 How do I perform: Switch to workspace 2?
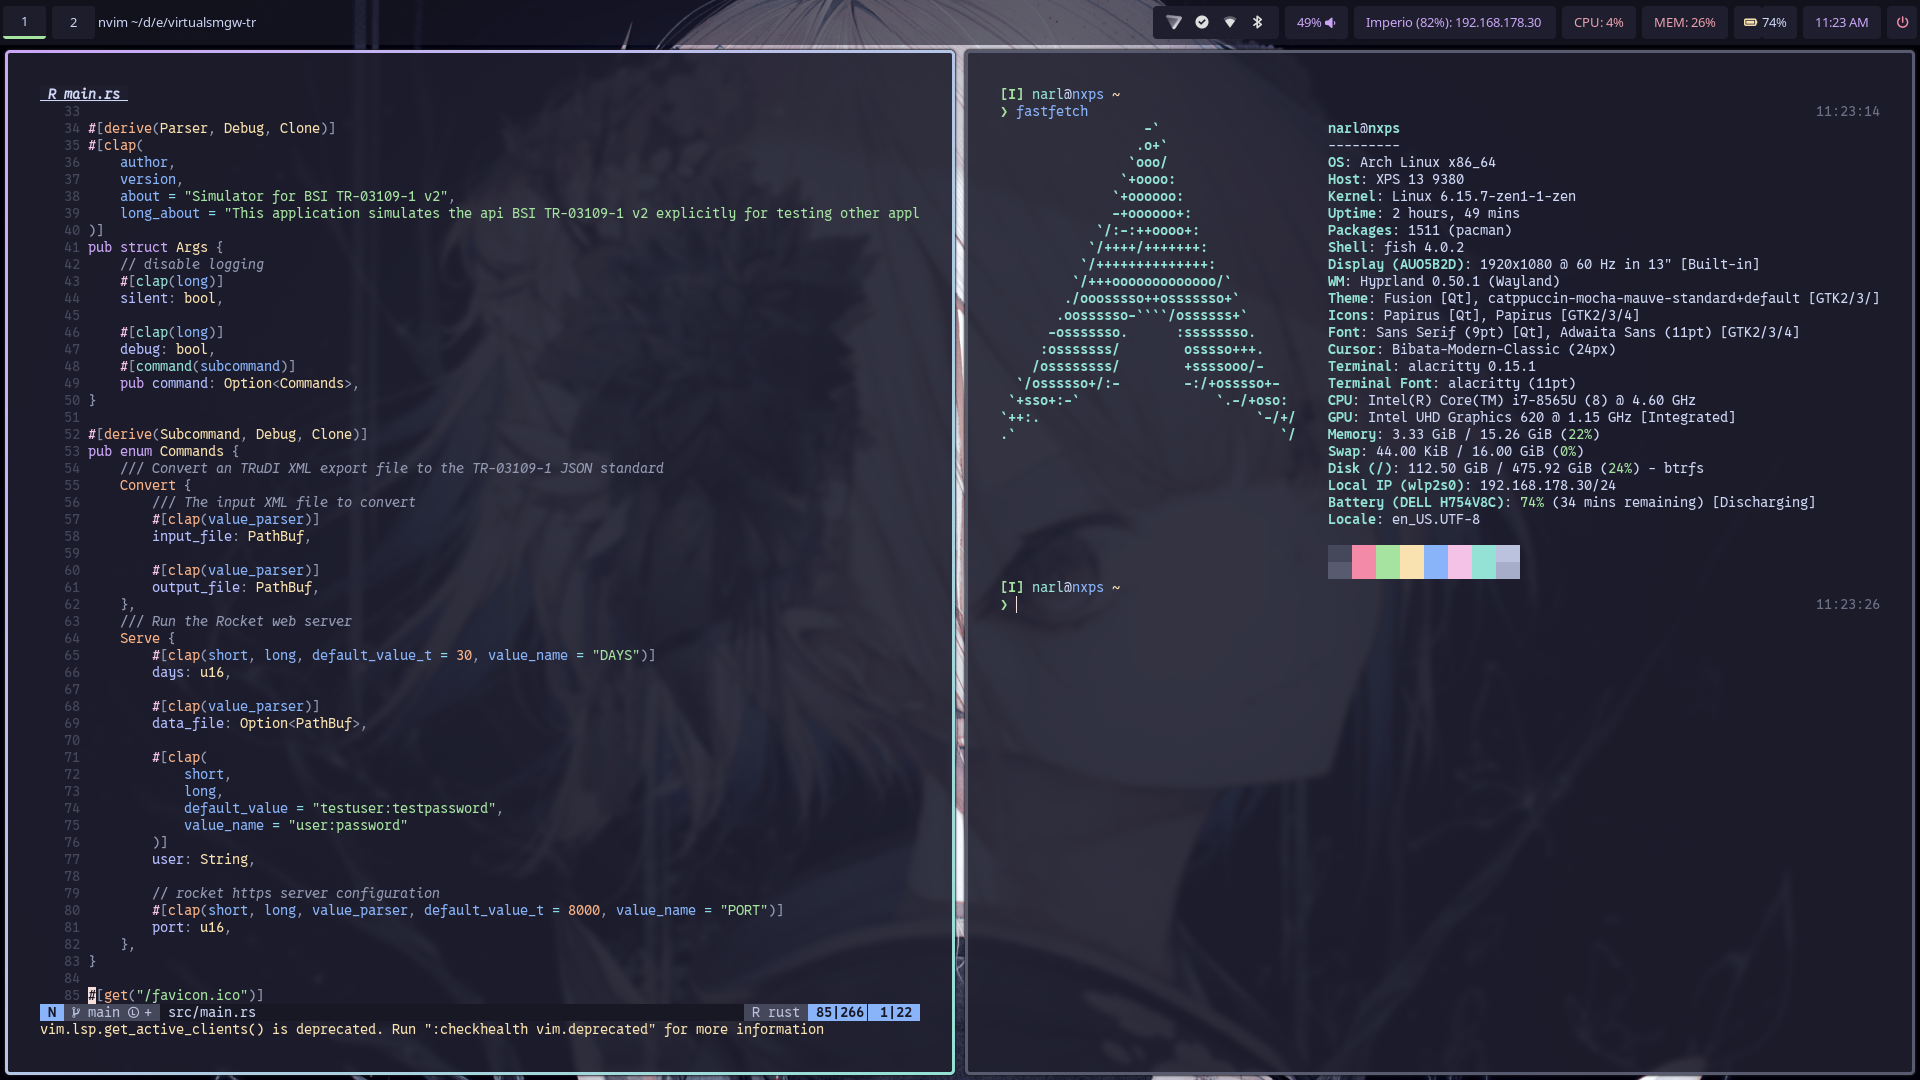[x=73, y=22]
